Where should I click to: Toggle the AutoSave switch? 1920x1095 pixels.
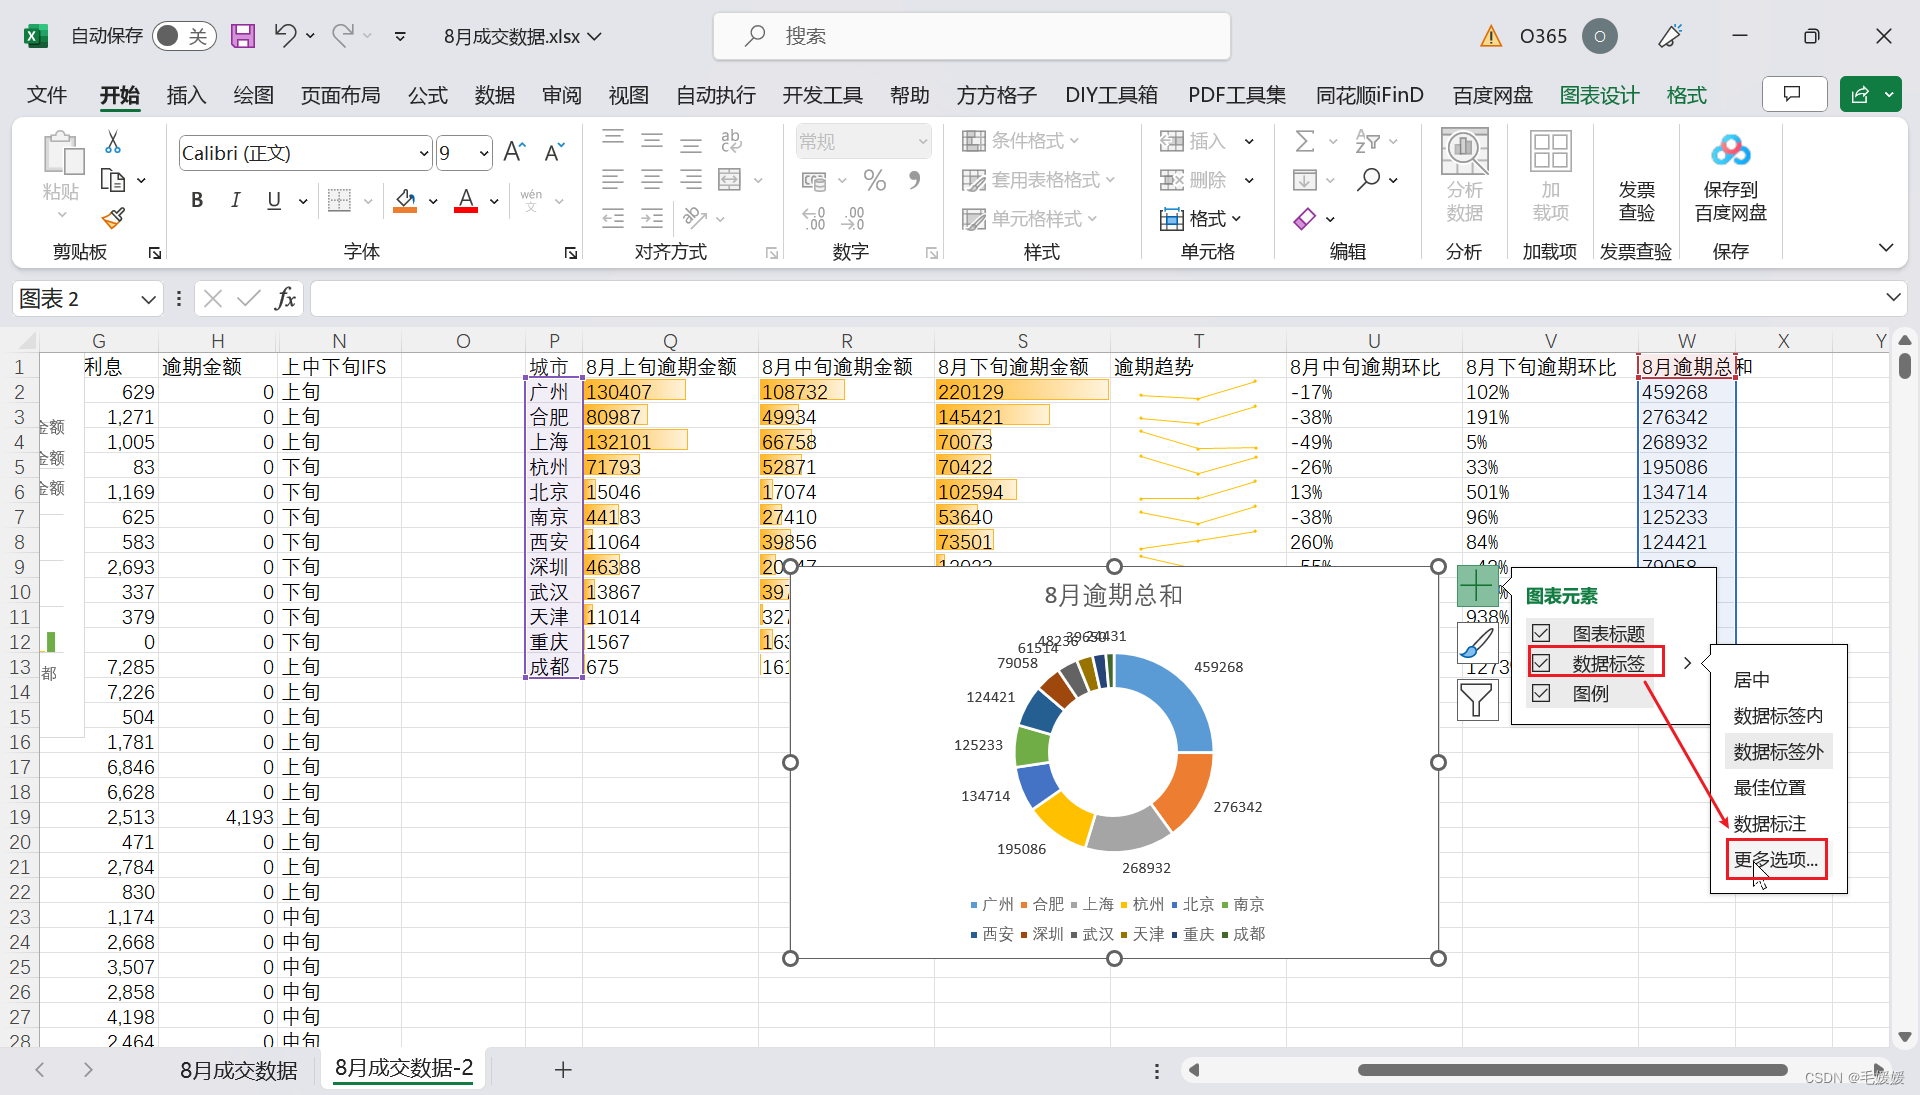pos(183,36)
